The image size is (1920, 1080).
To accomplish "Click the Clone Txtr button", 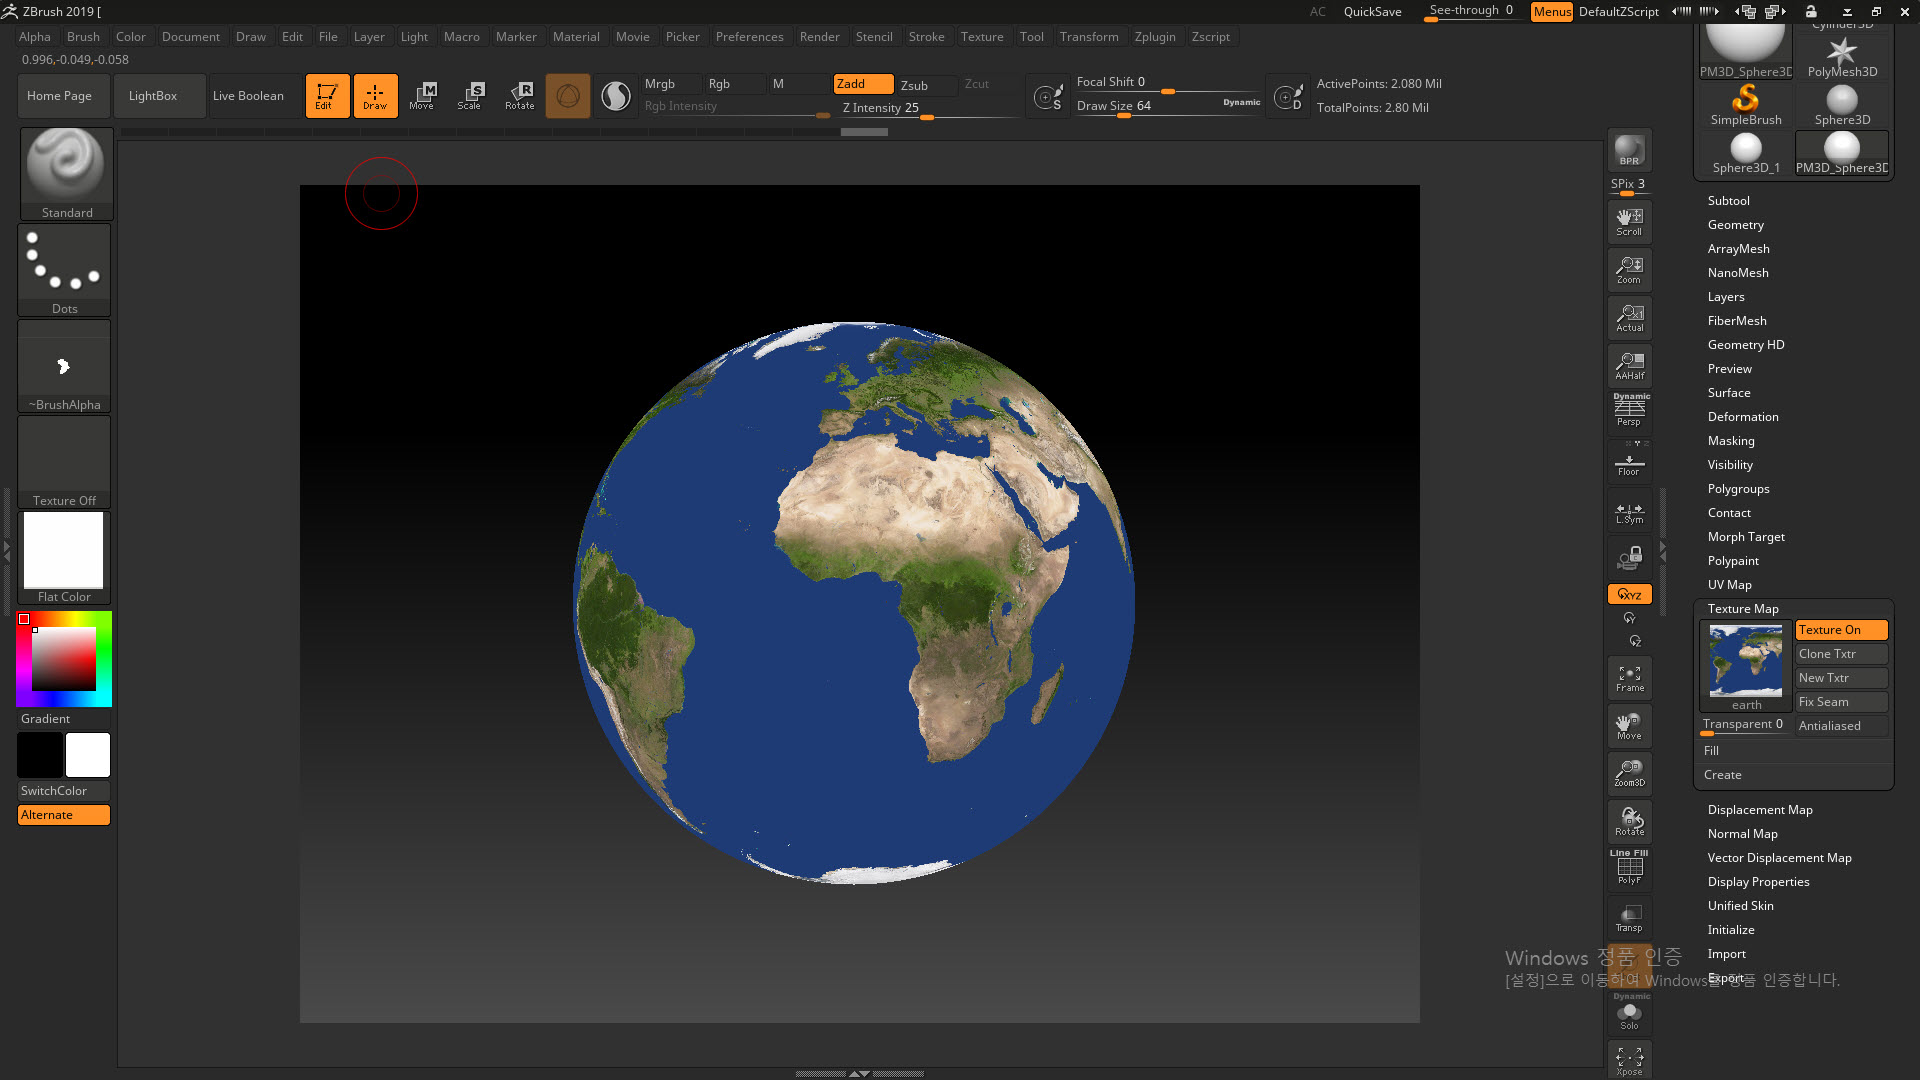I will (x=1840, y=654).
